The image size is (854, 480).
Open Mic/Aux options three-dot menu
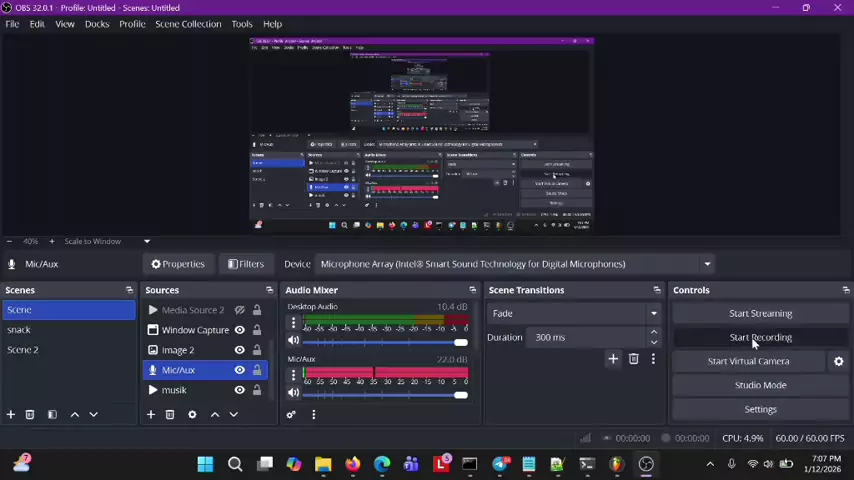[x=293, y=375]
